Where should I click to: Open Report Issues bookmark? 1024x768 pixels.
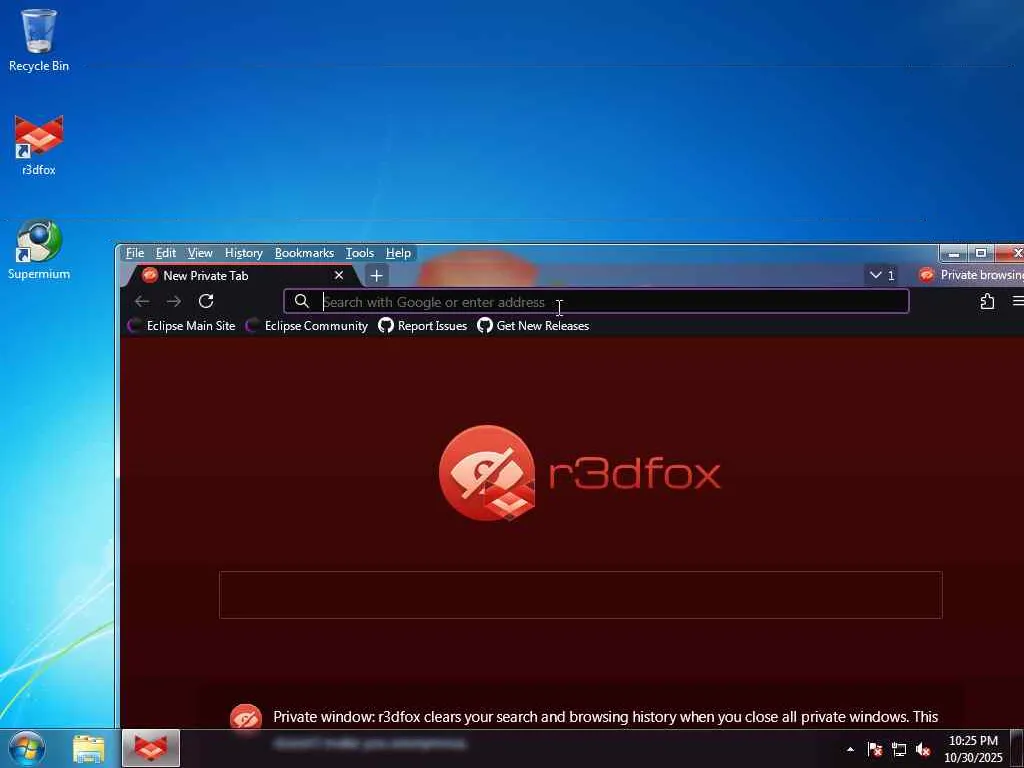coord(423,326)
